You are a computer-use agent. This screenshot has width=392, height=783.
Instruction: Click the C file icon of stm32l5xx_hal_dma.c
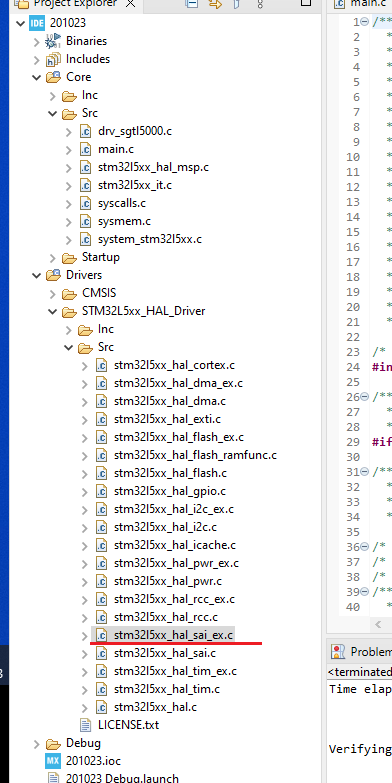tap(101, 401)
